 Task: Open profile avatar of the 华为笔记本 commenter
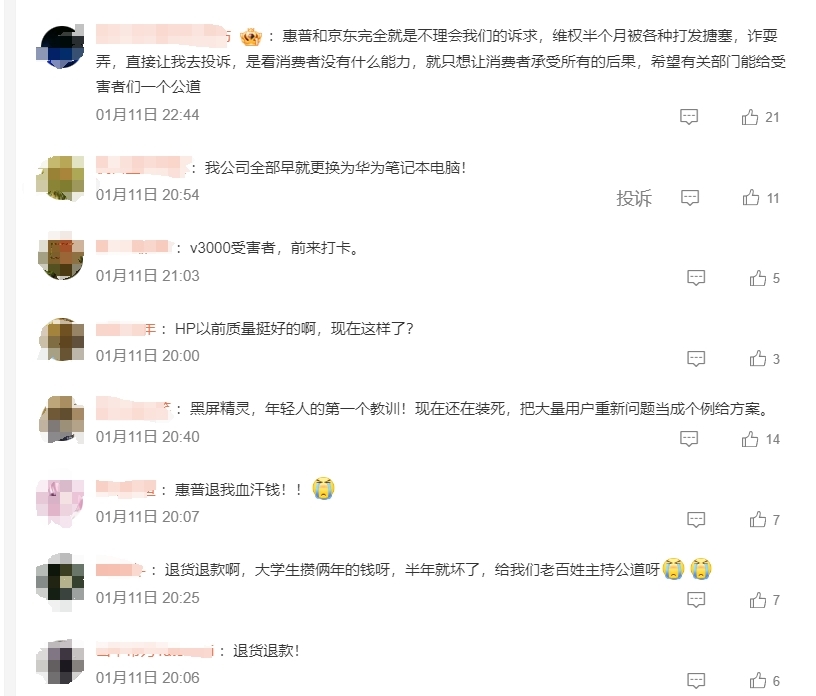click(x=60, y=178)
